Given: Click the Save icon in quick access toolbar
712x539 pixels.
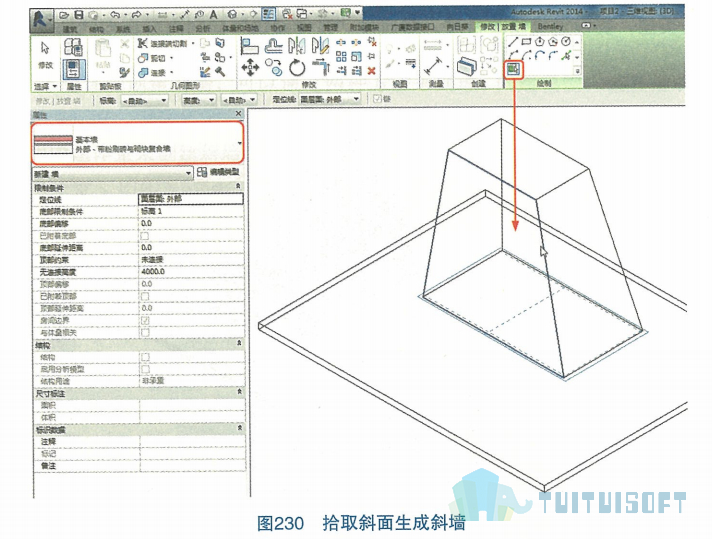Looking at the screenshot, I should pyautogui.click(x=79, y=15).
